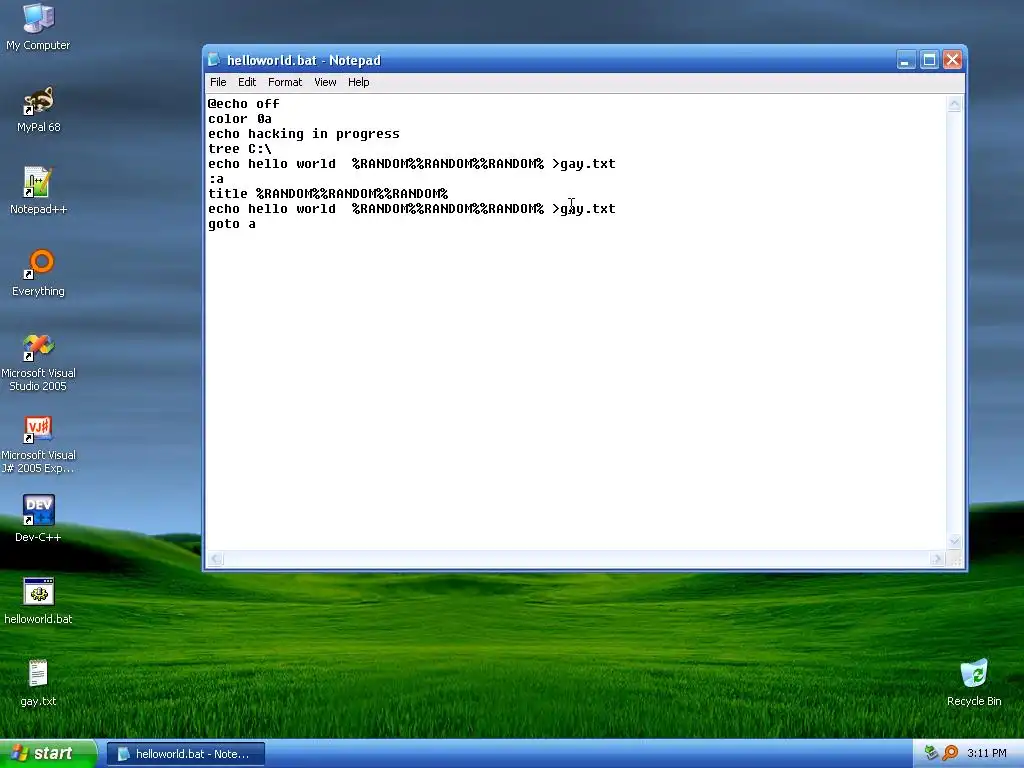Click the horizontal scrollbar left arrow
The width and height of the screenshot is (1024, 768).
[x=216, y=559]
